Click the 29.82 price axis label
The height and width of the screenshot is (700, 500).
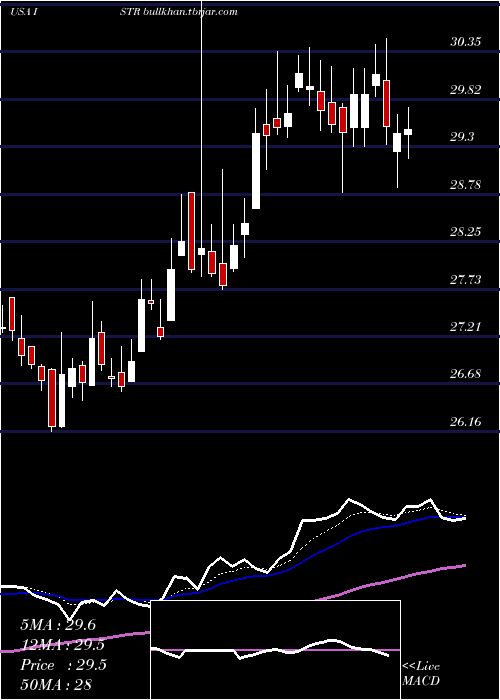click(x=466, y=90)
